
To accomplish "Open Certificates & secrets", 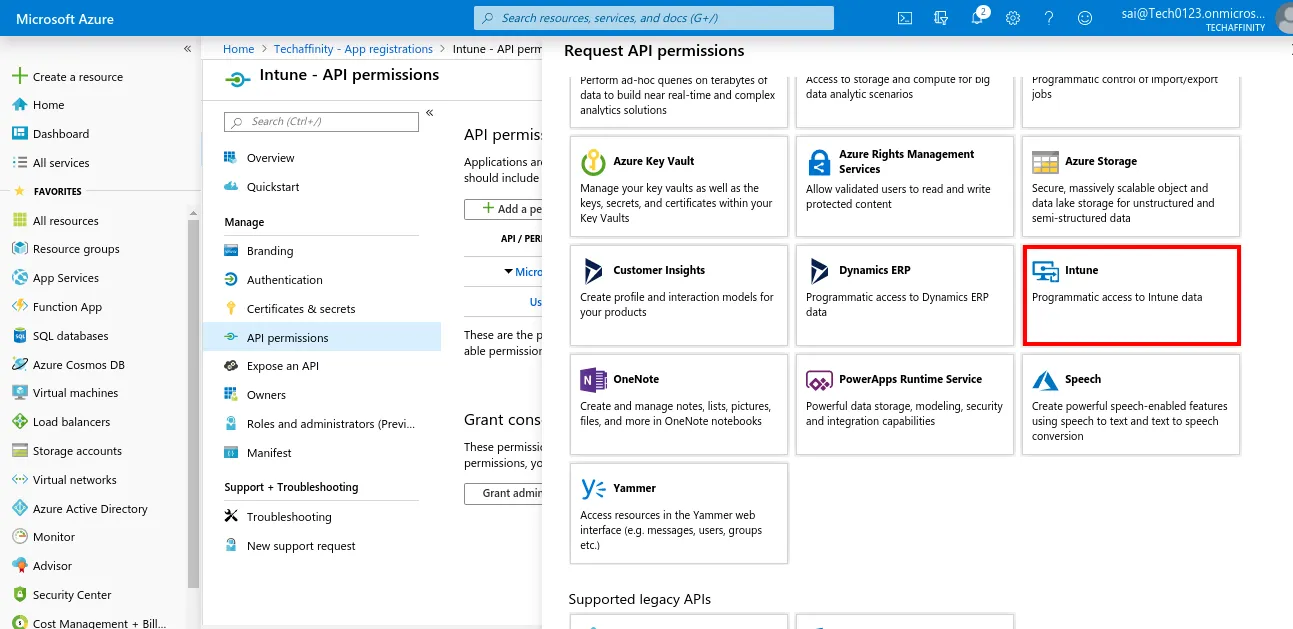I will pos(290,309).
